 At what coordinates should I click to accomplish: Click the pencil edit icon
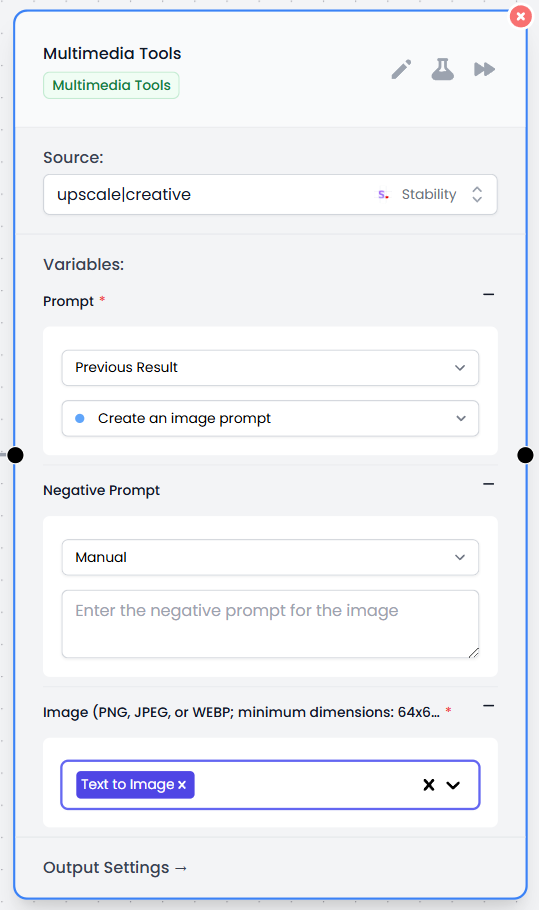click(401, 70)
